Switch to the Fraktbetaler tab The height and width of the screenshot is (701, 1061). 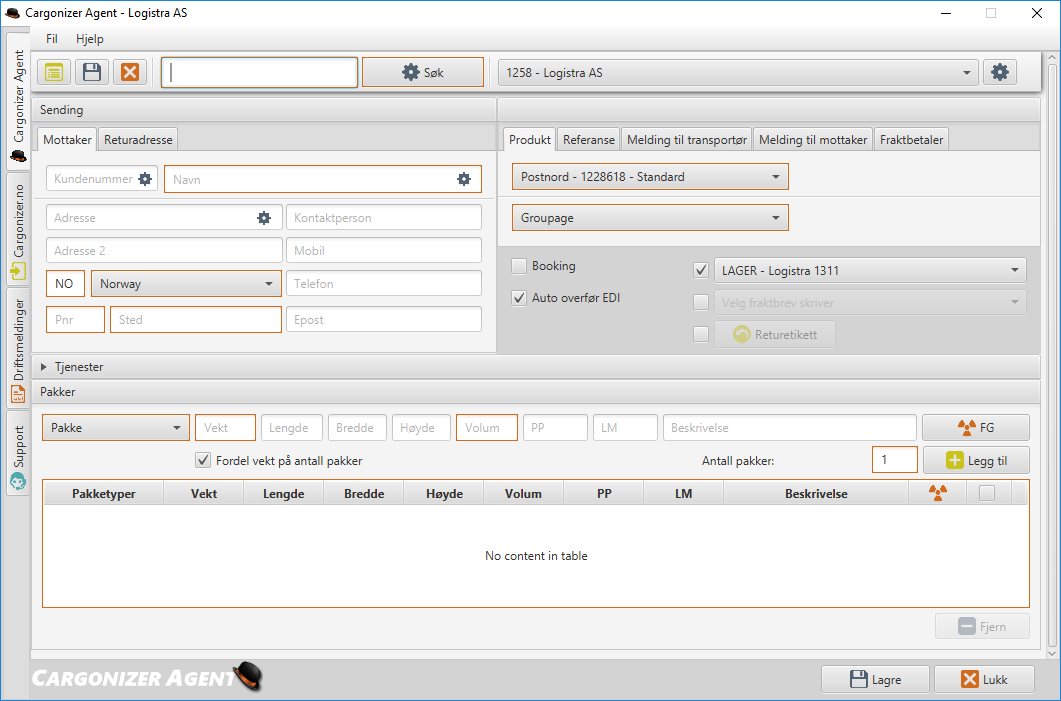911,139
